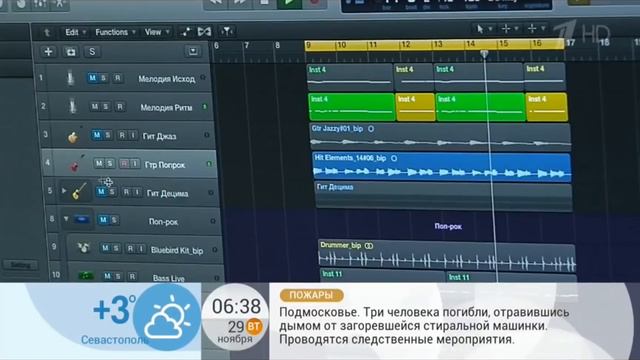Toggle input monitoring on Гит Джаз
This screenshot has height=360, width=640.
point(133,135)
